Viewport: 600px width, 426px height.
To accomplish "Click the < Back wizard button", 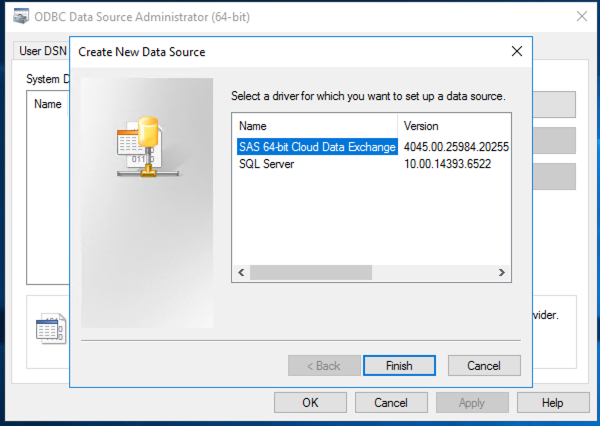I will 323,366.
